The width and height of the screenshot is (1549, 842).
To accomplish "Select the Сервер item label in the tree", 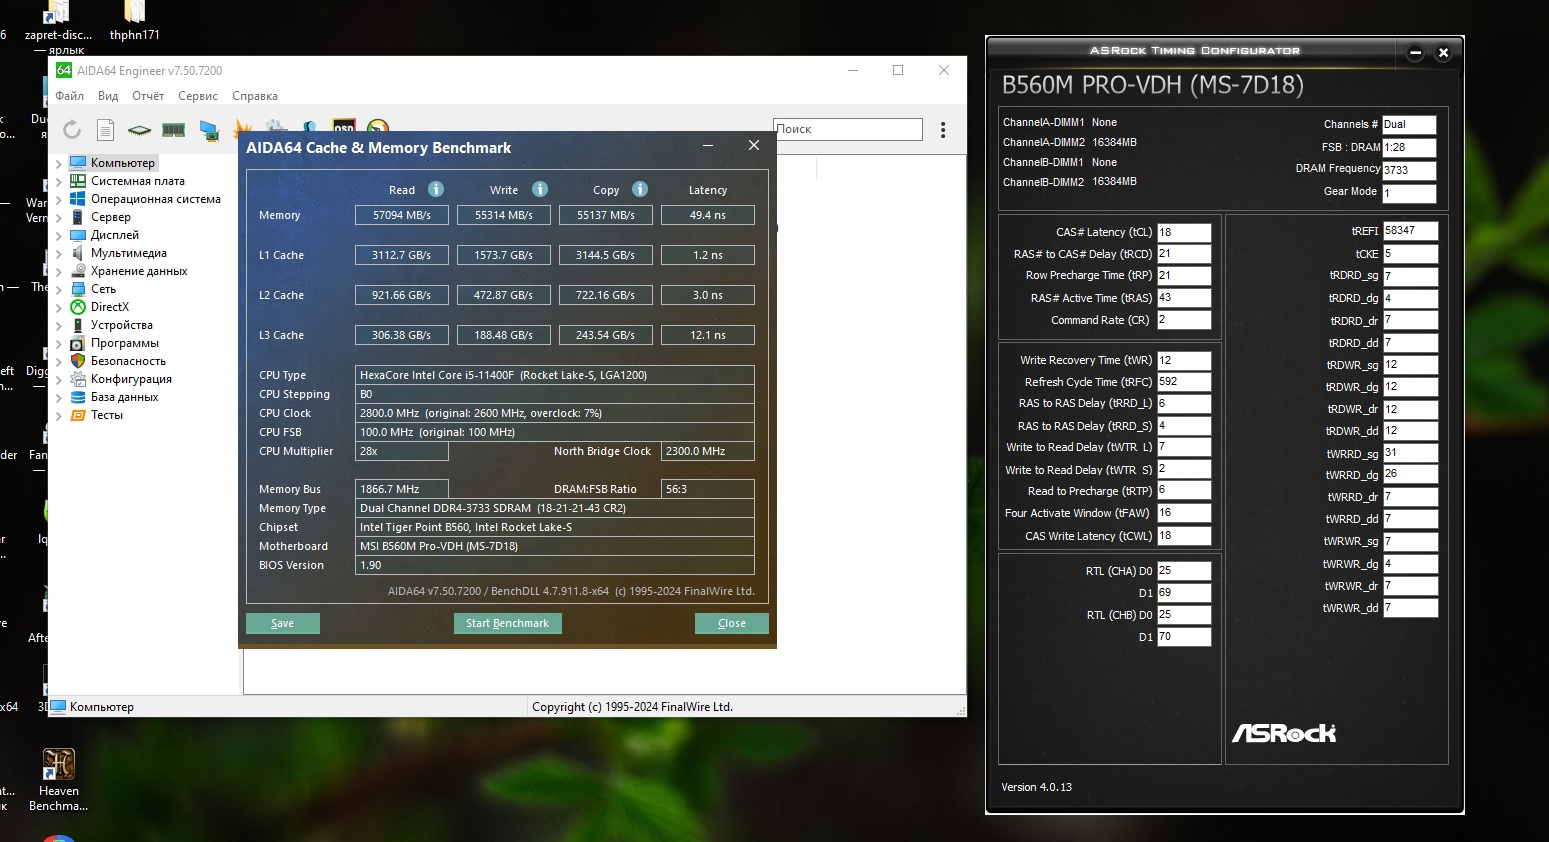I will [x=111, y=217].
